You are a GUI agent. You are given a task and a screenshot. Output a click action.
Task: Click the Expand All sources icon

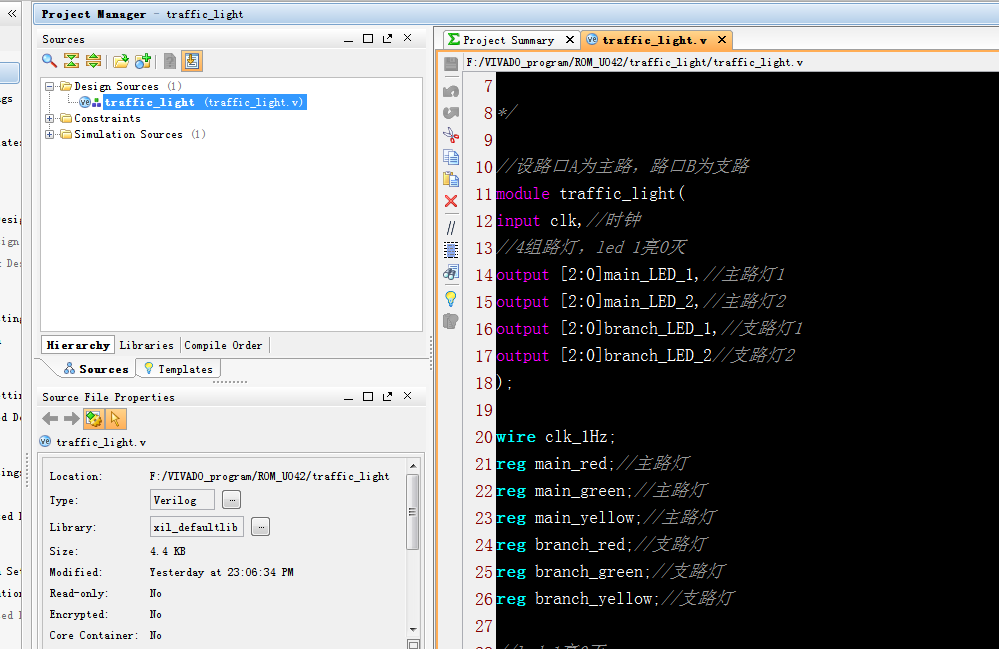(93, 61)
